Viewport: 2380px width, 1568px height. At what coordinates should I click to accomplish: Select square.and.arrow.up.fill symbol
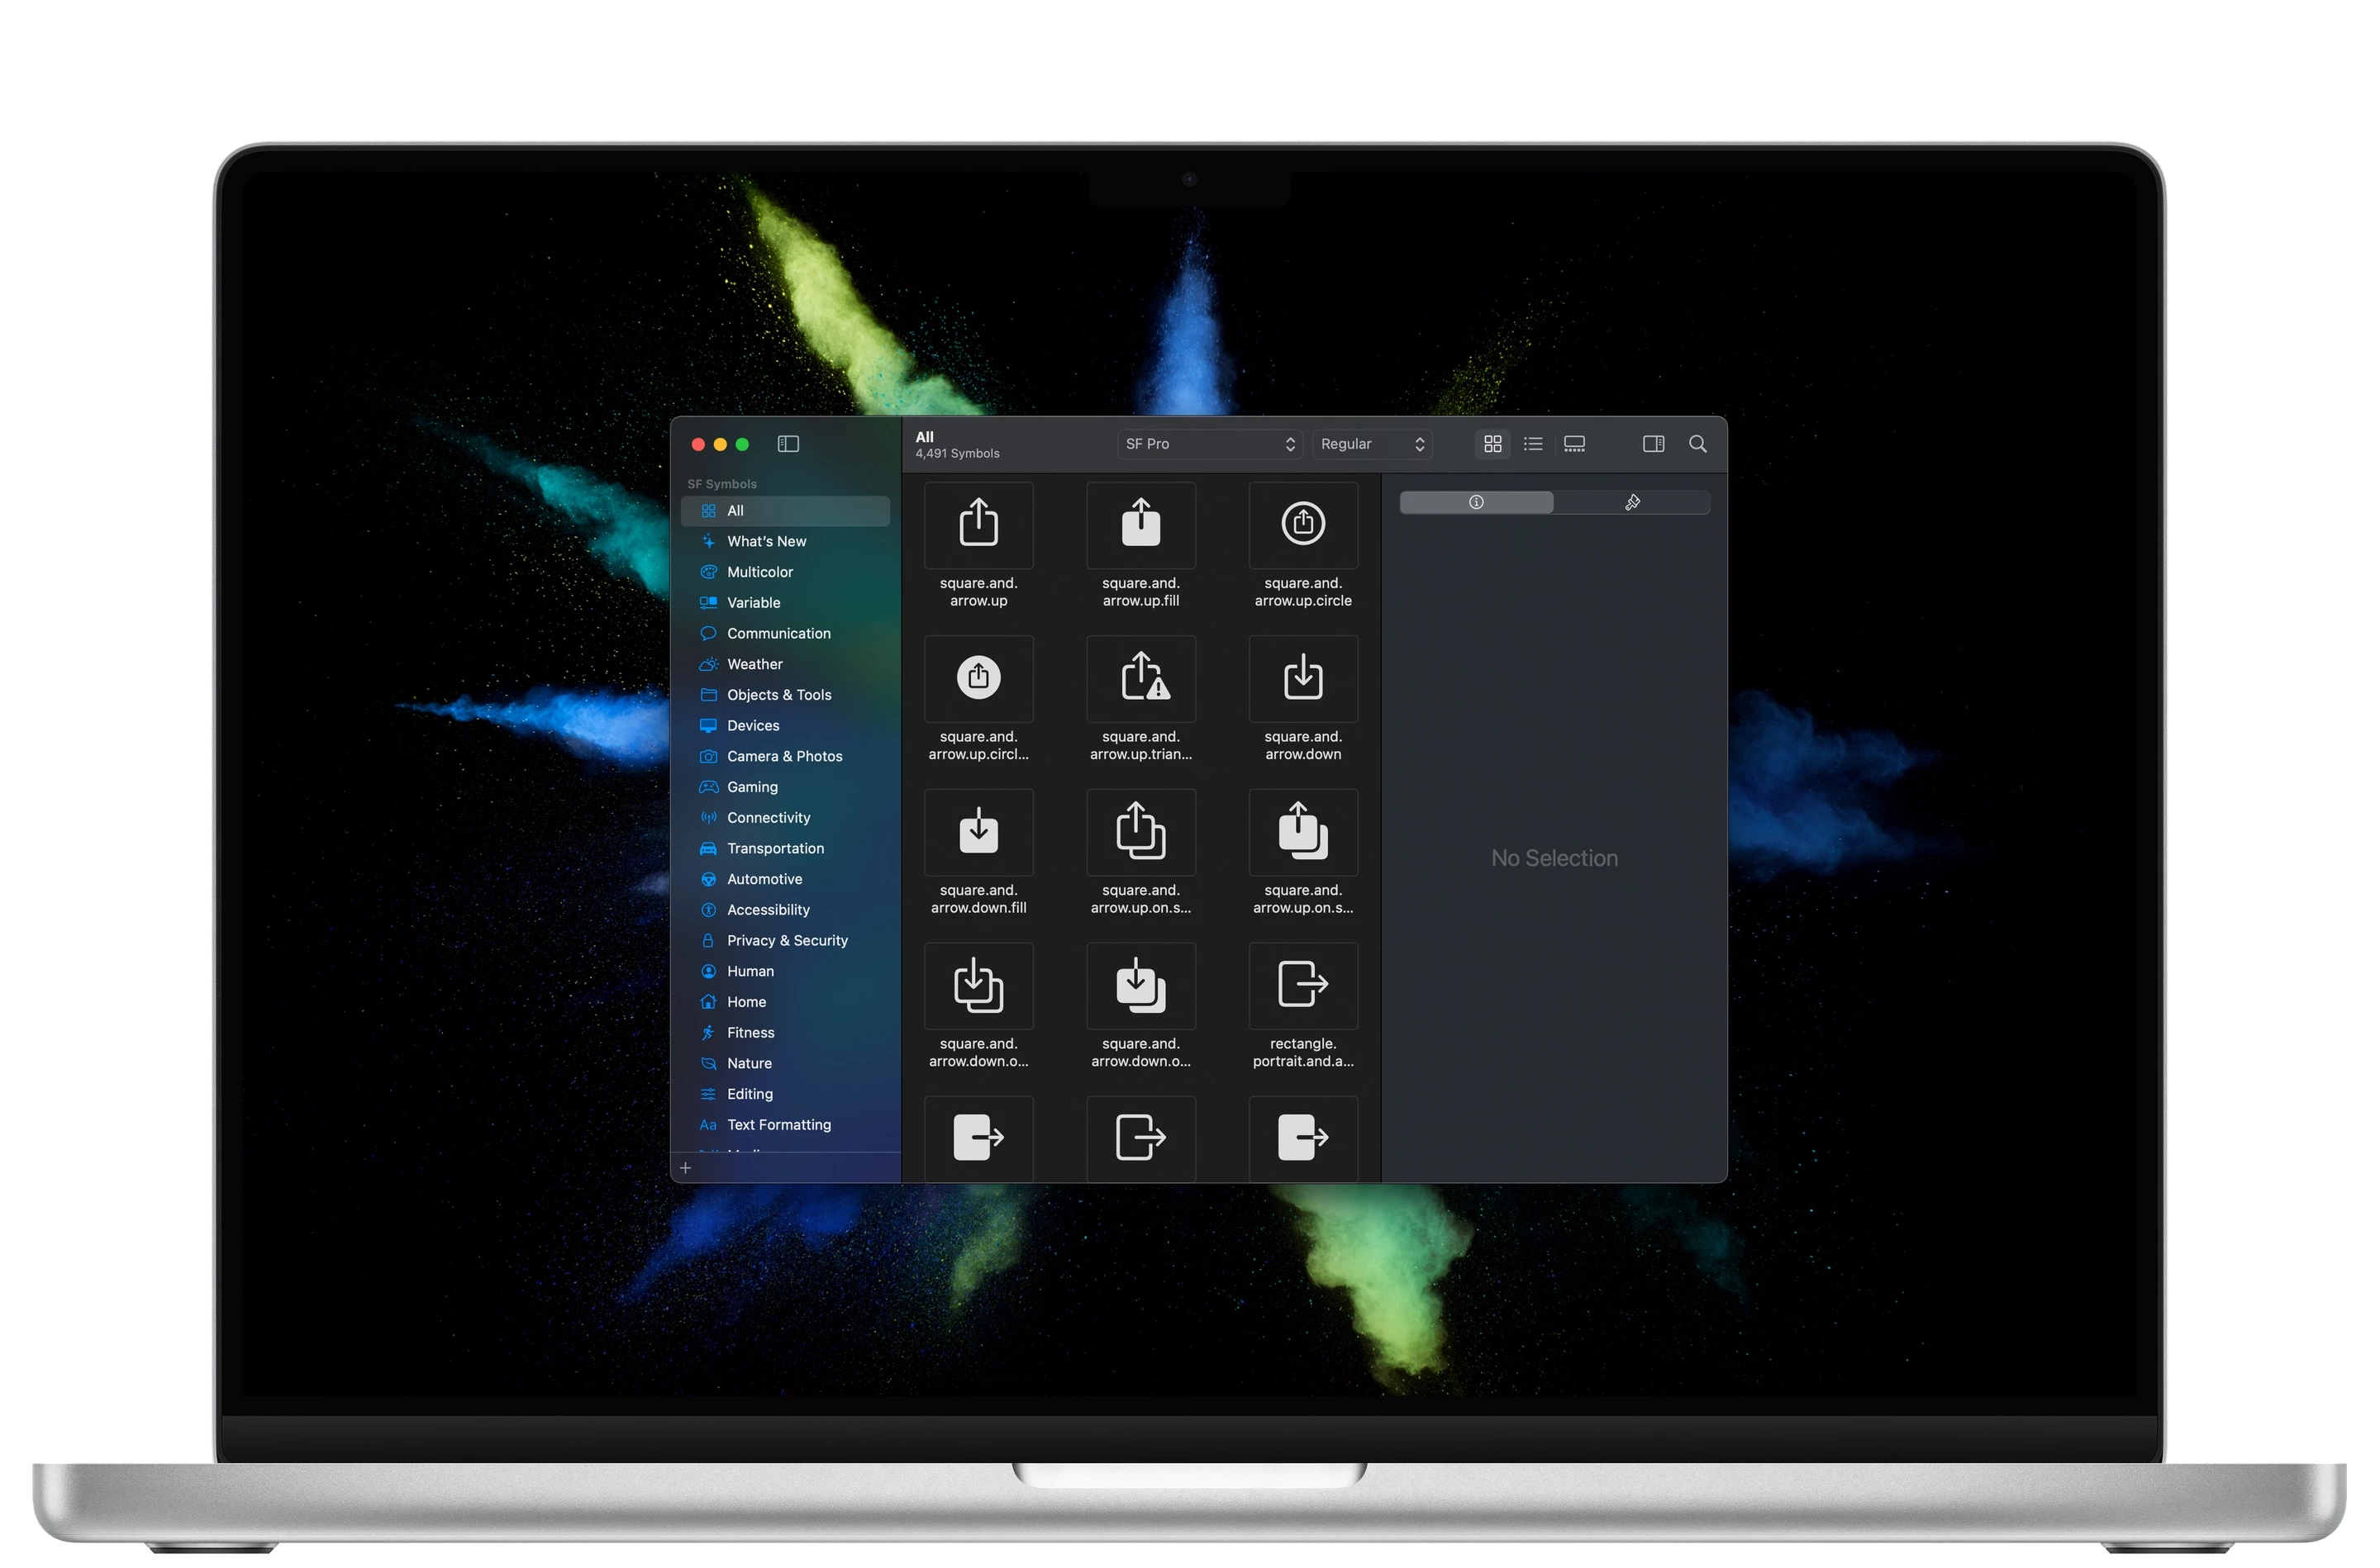[1140, 525]
